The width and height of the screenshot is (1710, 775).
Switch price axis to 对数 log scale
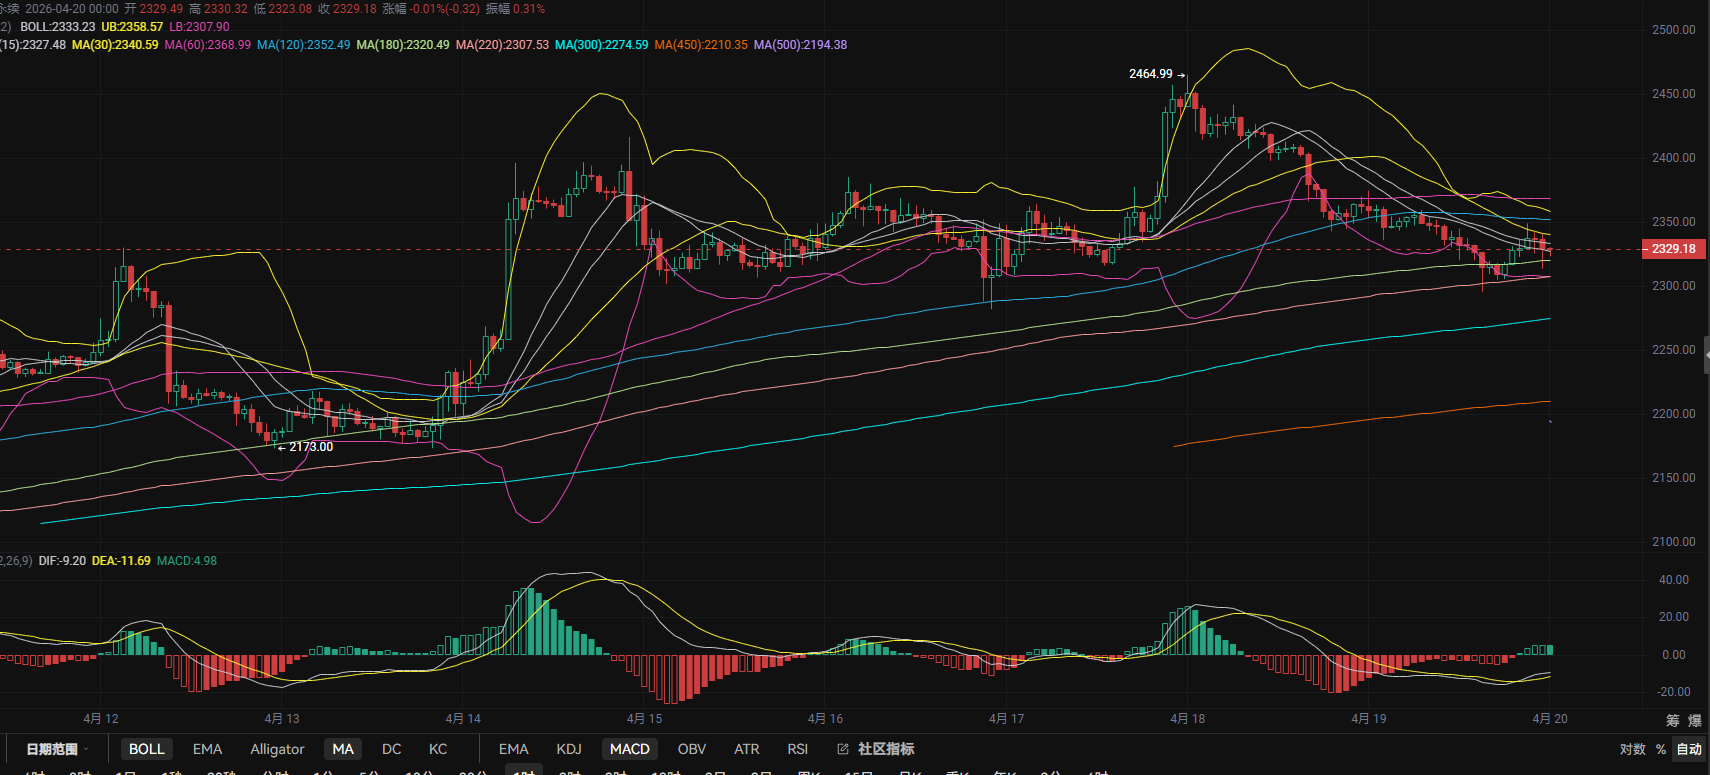[1632, 749]
